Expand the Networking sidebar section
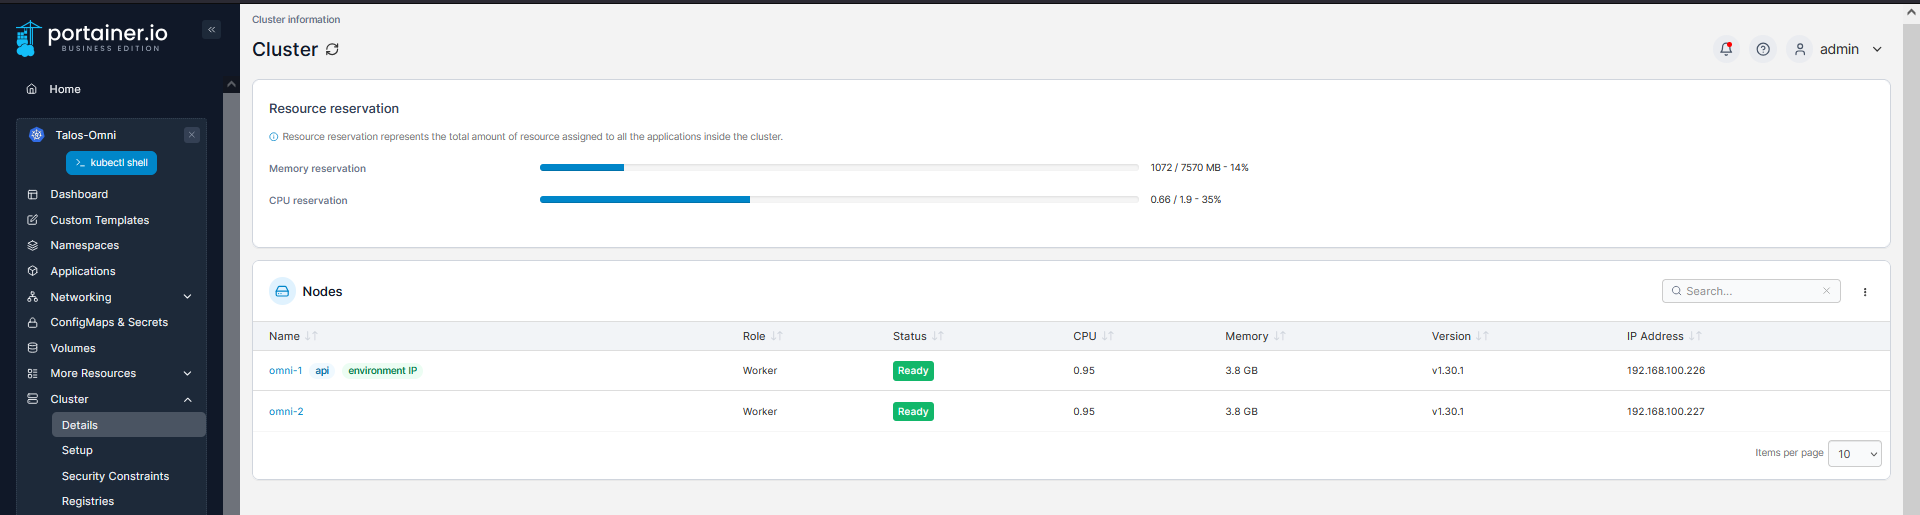This screenshot has height=515, width=1920. (110, 297)
